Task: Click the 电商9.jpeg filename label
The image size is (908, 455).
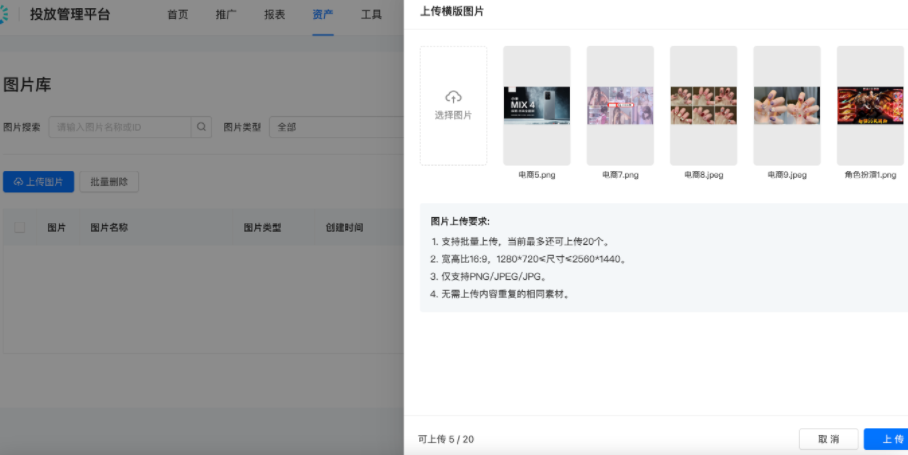Action: click(787, 175)
